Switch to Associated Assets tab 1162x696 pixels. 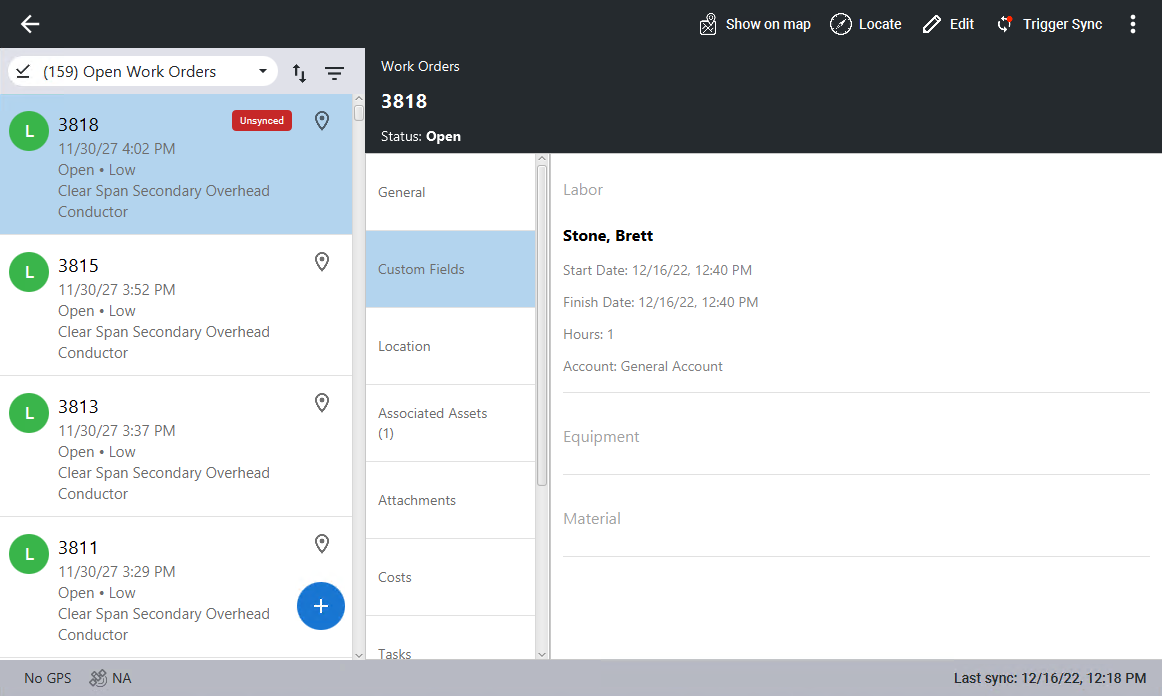click(450, 423)
